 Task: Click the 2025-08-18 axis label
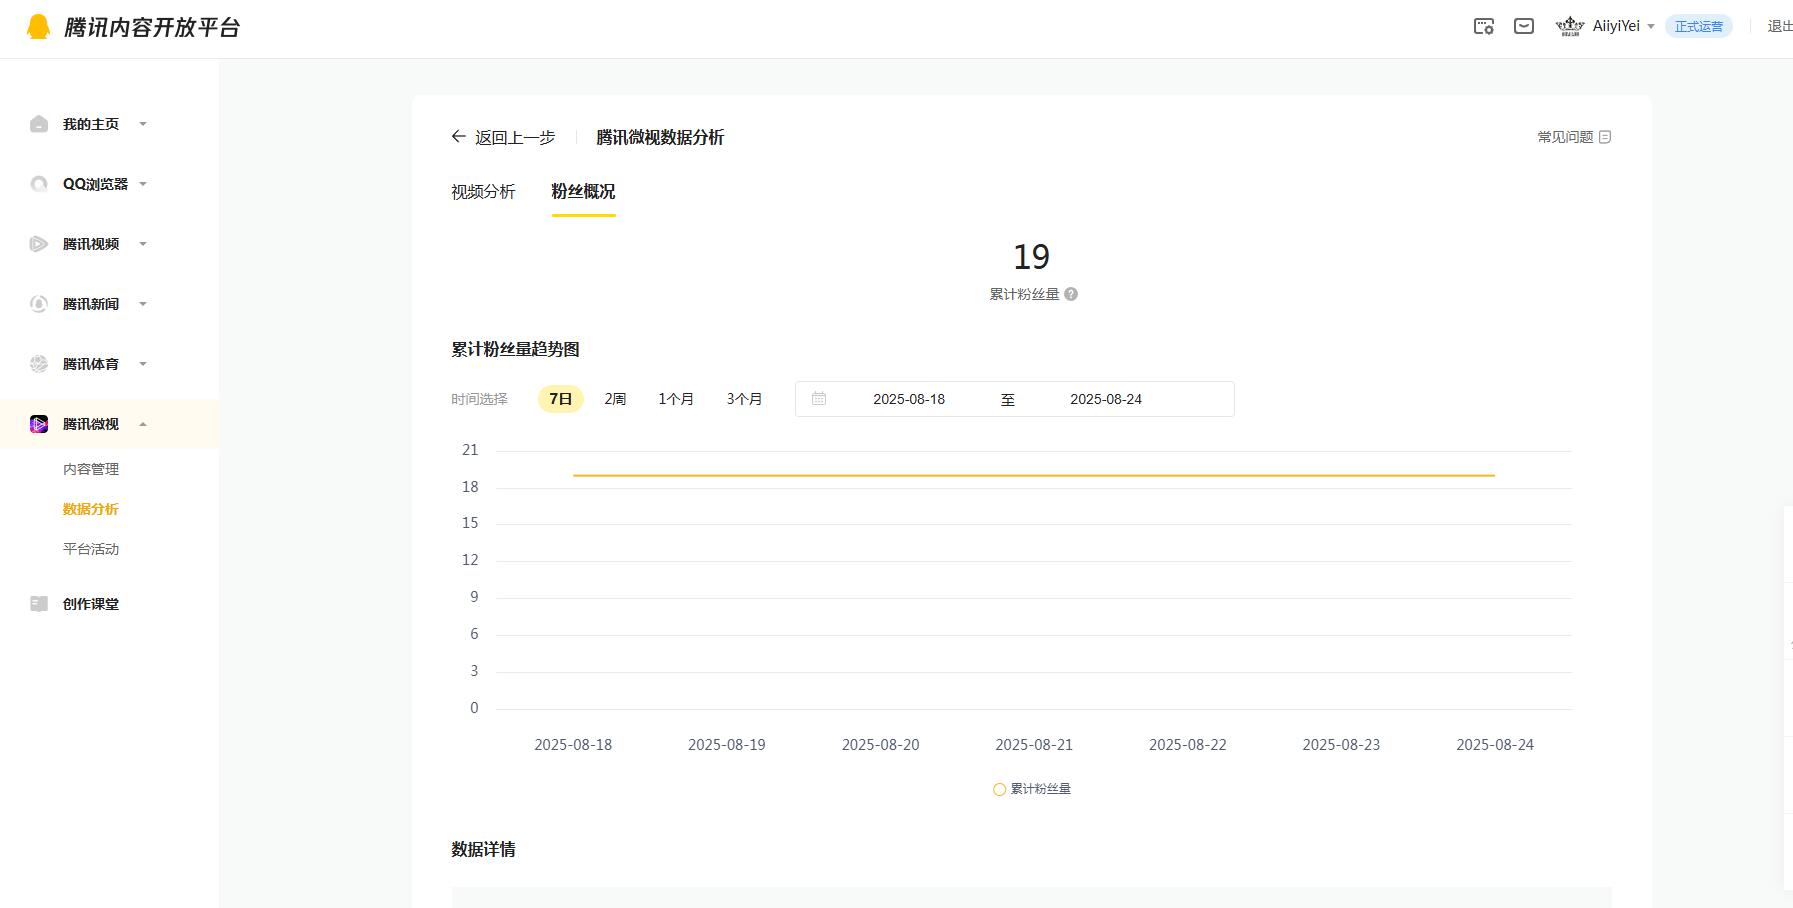pyautogui.click(x=573, y=745)
